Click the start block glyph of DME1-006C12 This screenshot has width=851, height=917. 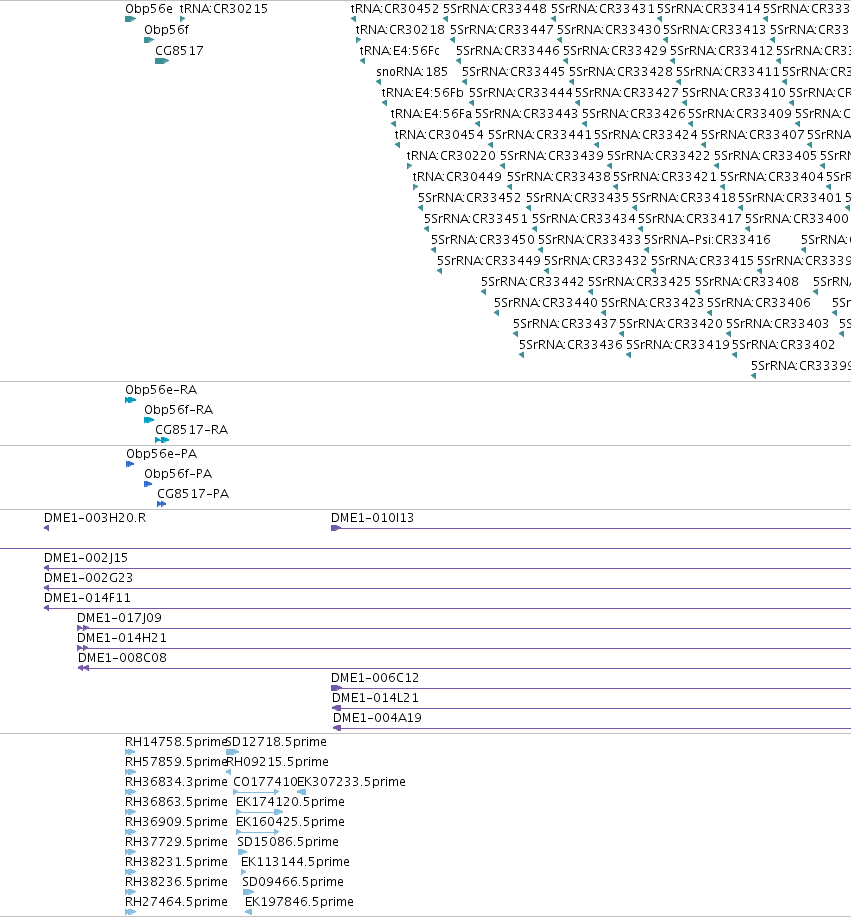(336, 688)
